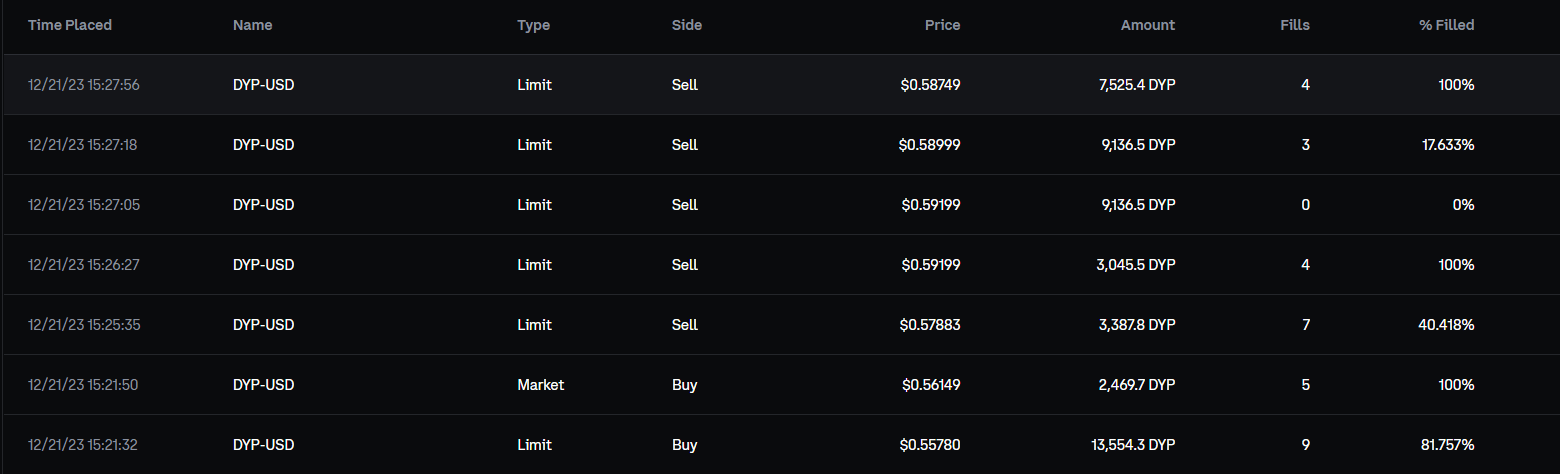Click the Fills column header
This screenshot has width=1560, height=474.
[1293, 25]
